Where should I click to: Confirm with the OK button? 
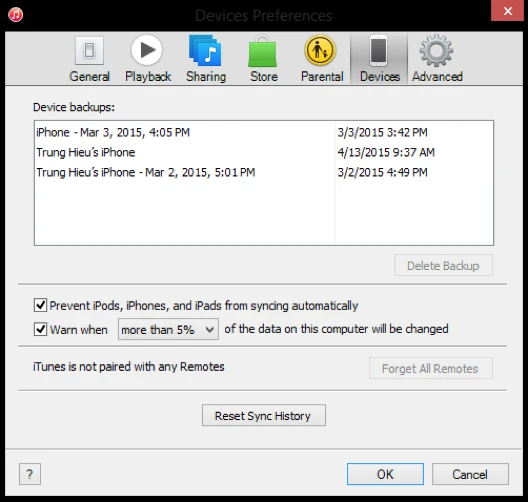[x=385, y=474]
